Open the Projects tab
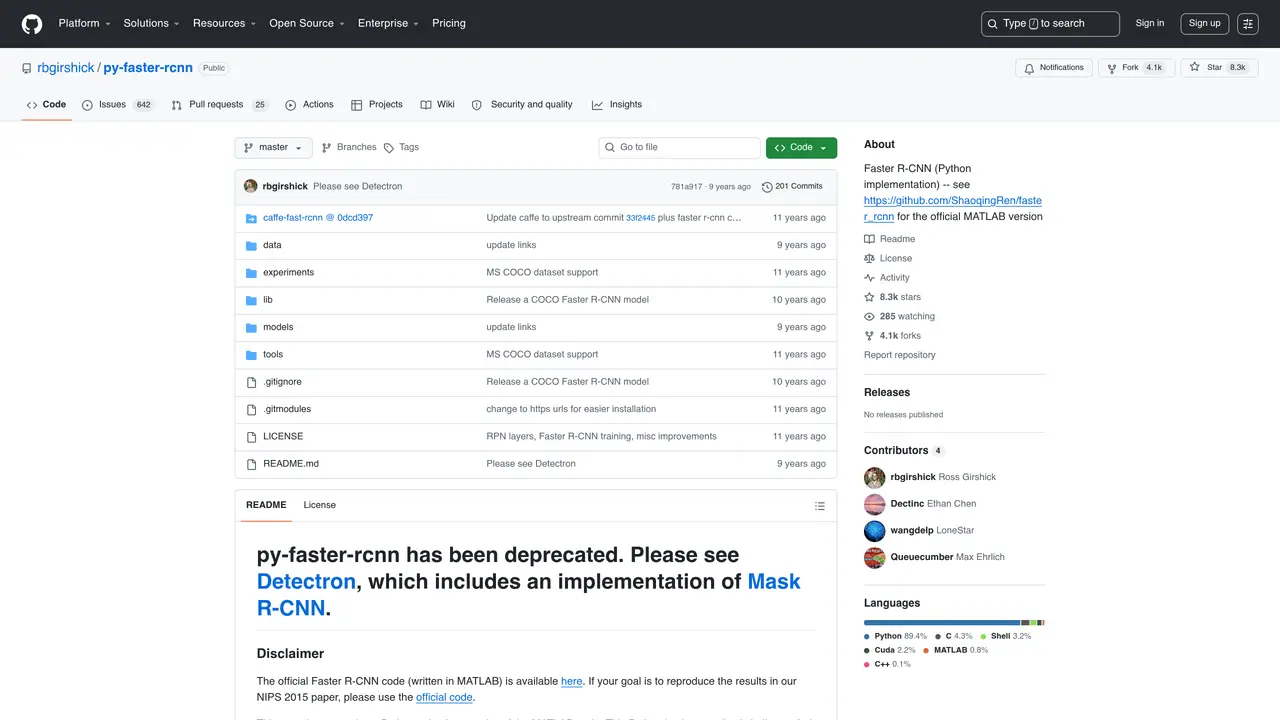The image size is (1280, 720). (377, 105)
